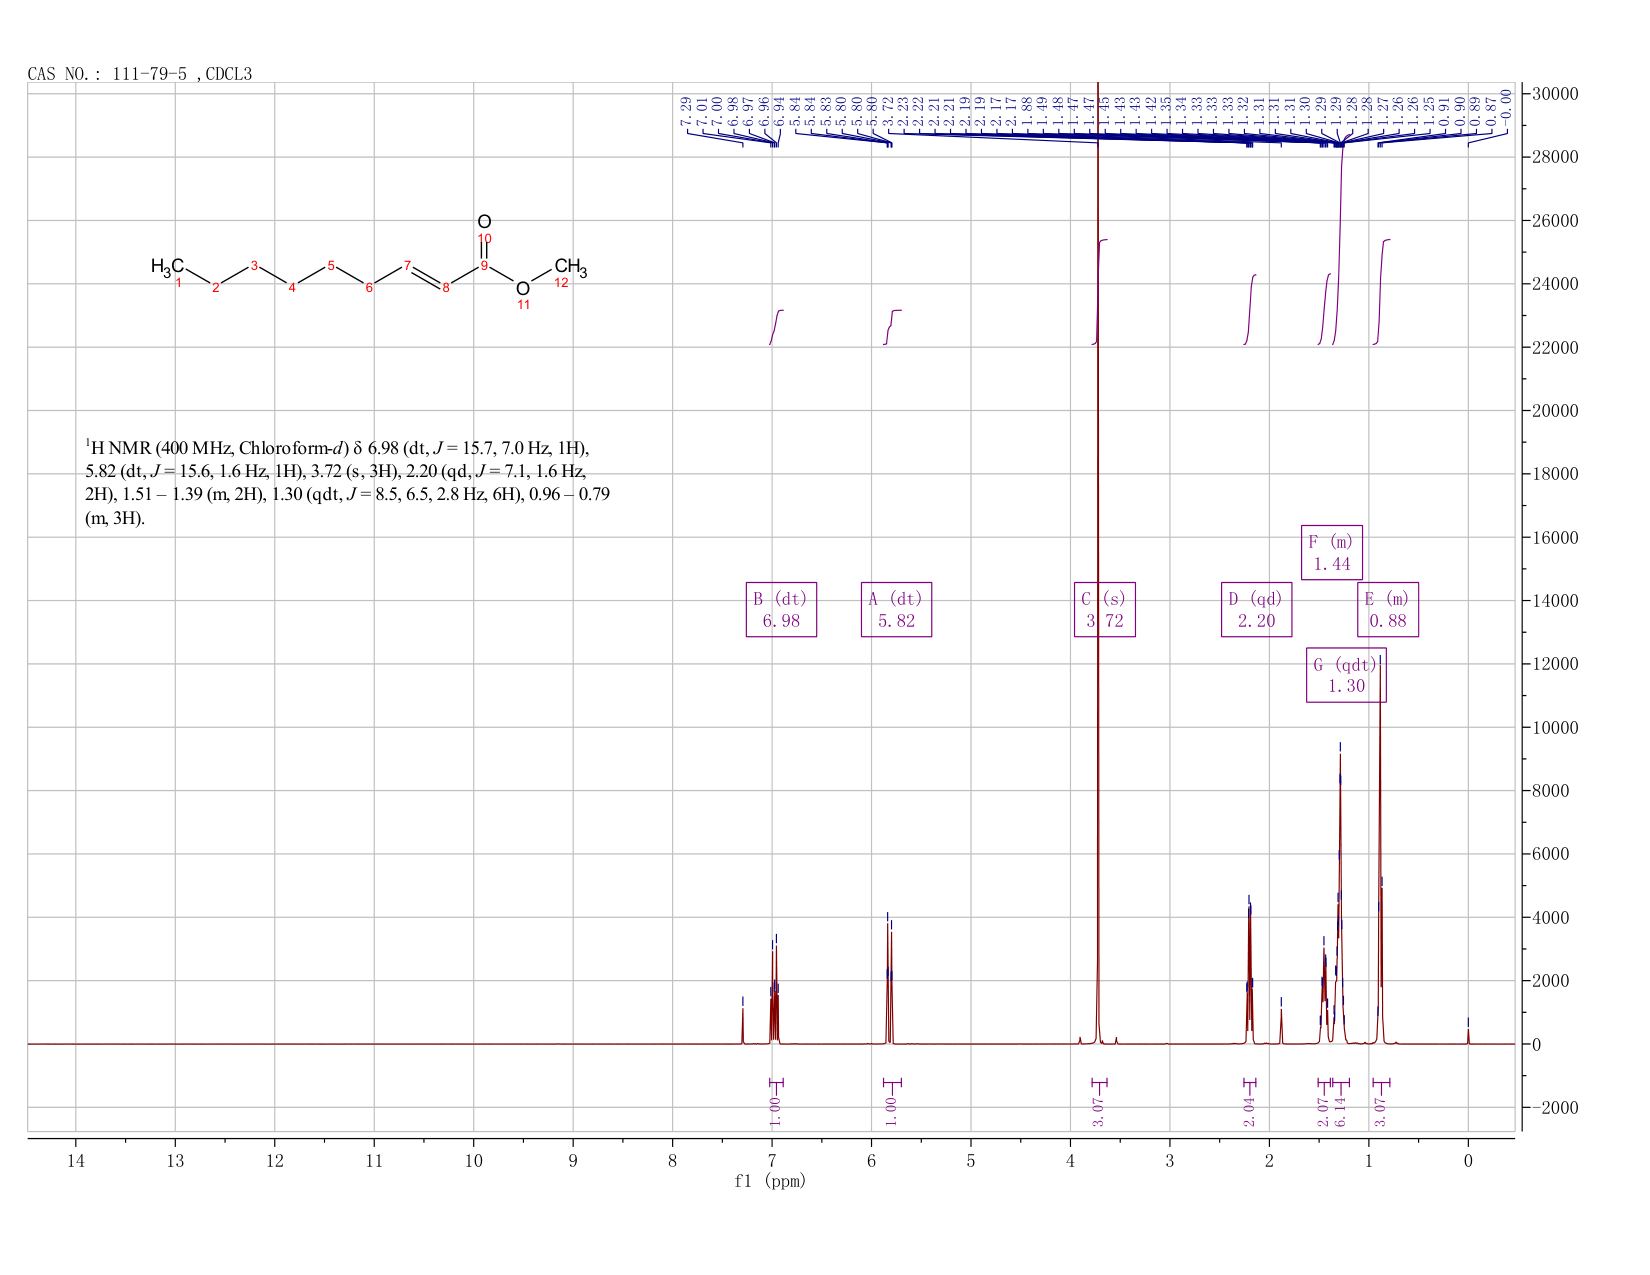Click the 1.00 integral value at 6.98 ppm
The height and width of the screenshot is (1275, 1650).
775,1111
